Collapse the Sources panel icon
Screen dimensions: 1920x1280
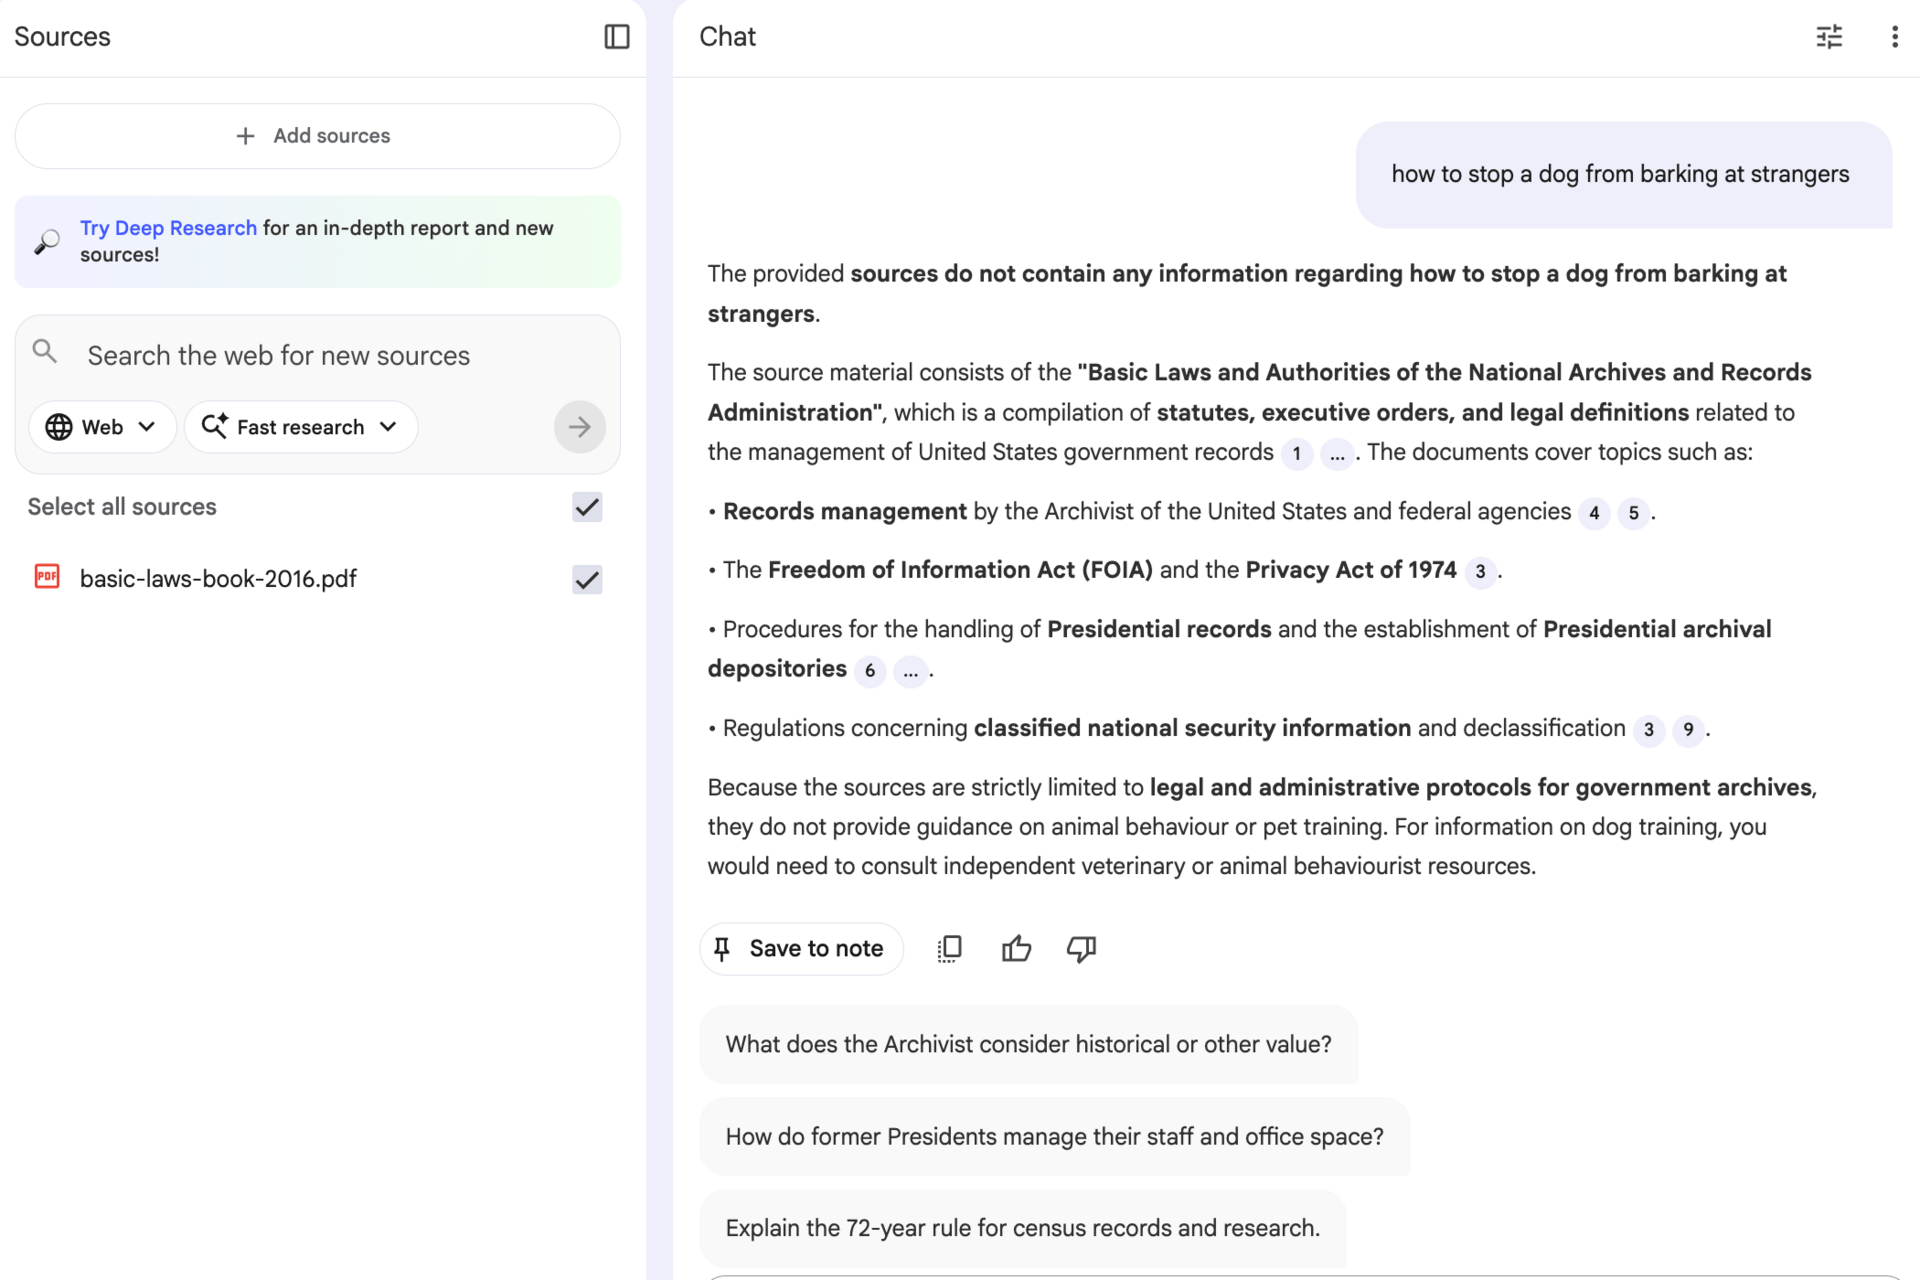[617, 37]
